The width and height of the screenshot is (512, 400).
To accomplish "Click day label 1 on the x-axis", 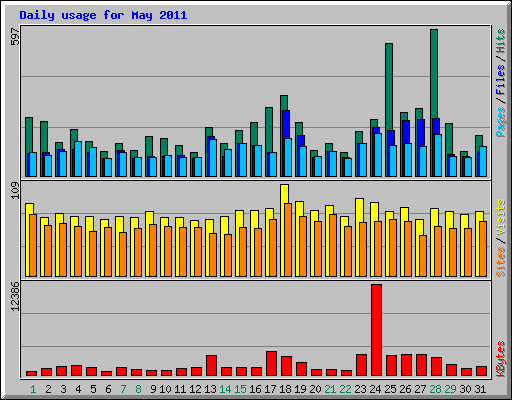I will [33, 389].
